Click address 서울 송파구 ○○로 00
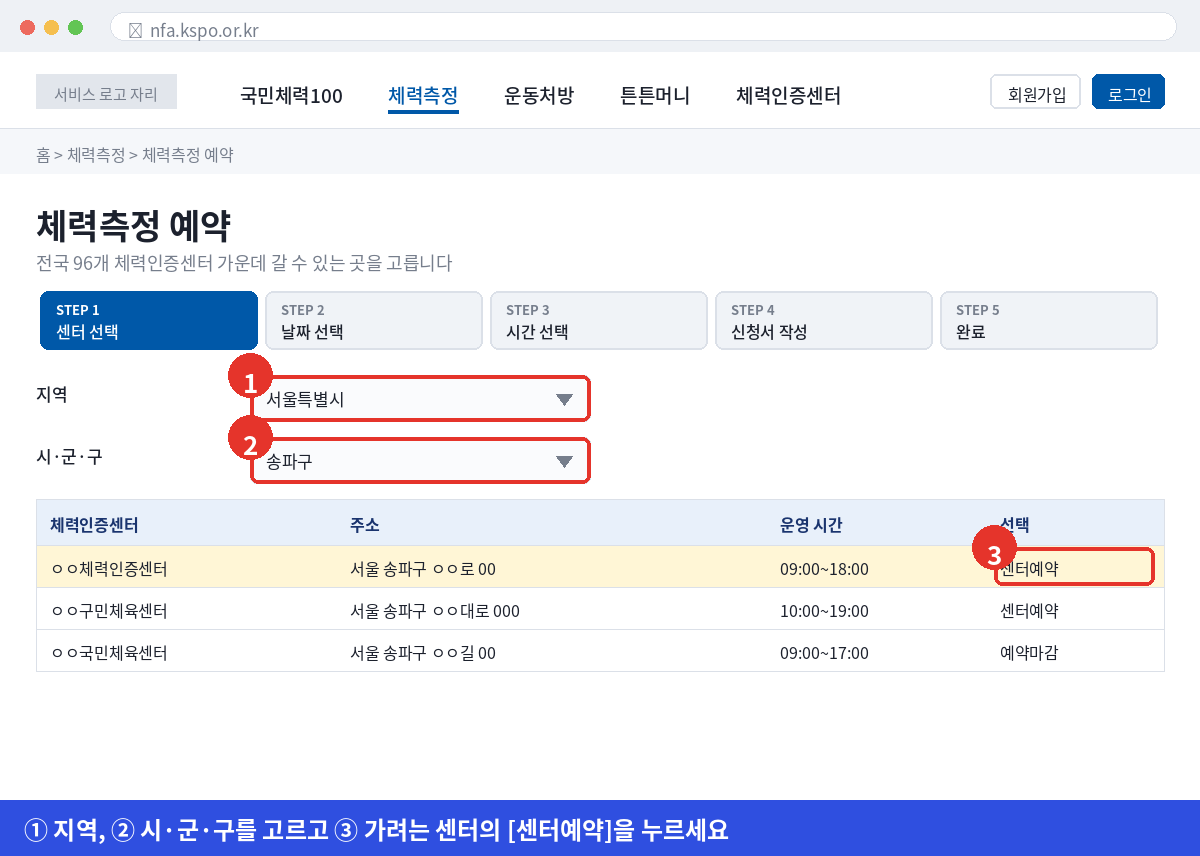This screenshot has height=856, width=1200. (423, 568)
